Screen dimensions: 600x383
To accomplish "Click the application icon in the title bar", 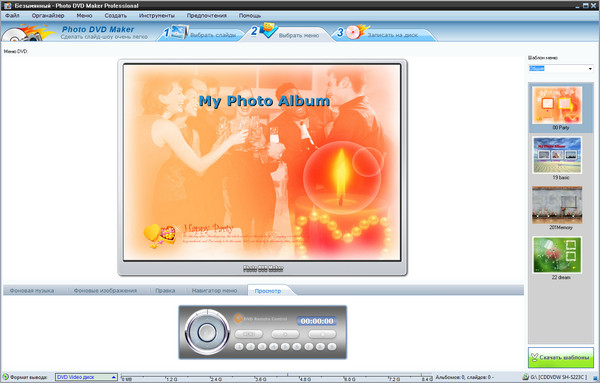I will pos(8,5).
